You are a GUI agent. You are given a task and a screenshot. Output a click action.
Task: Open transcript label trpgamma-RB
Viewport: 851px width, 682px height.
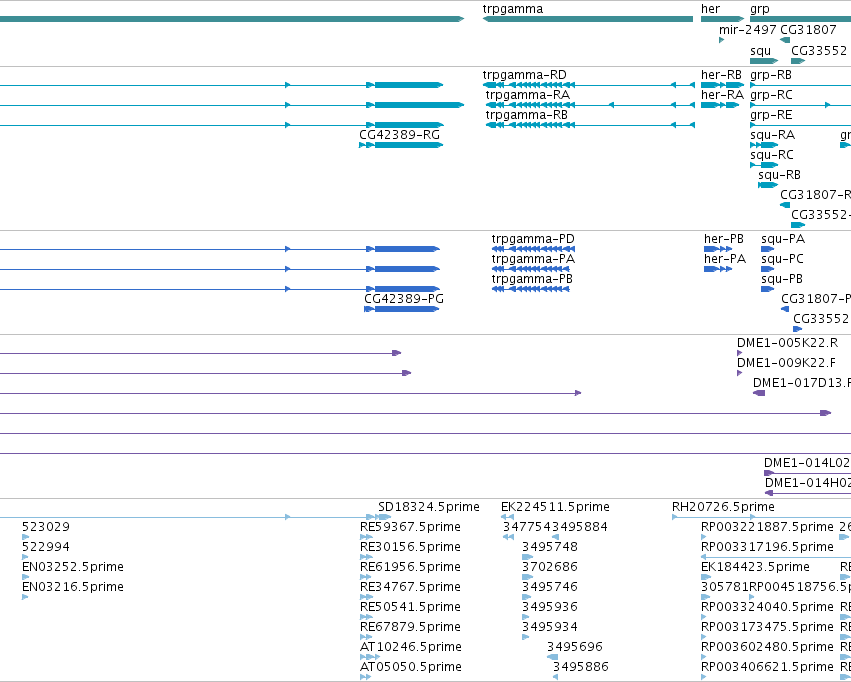tap(527, 115)
